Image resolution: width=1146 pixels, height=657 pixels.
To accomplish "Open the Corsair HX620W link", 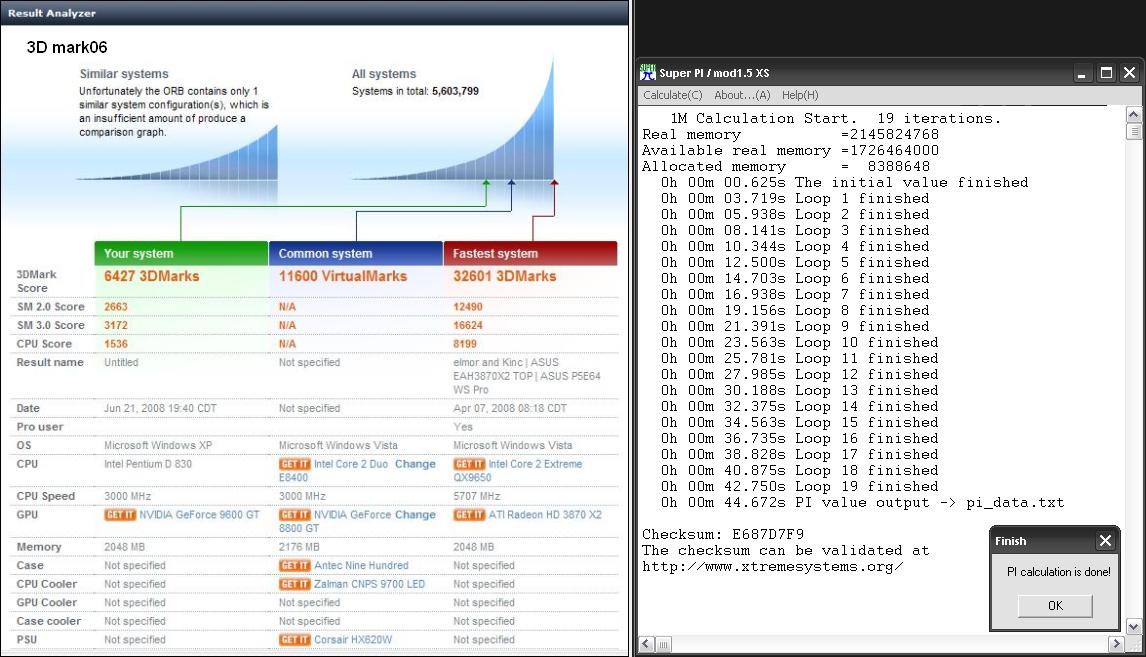I will (x=353, y=639).
